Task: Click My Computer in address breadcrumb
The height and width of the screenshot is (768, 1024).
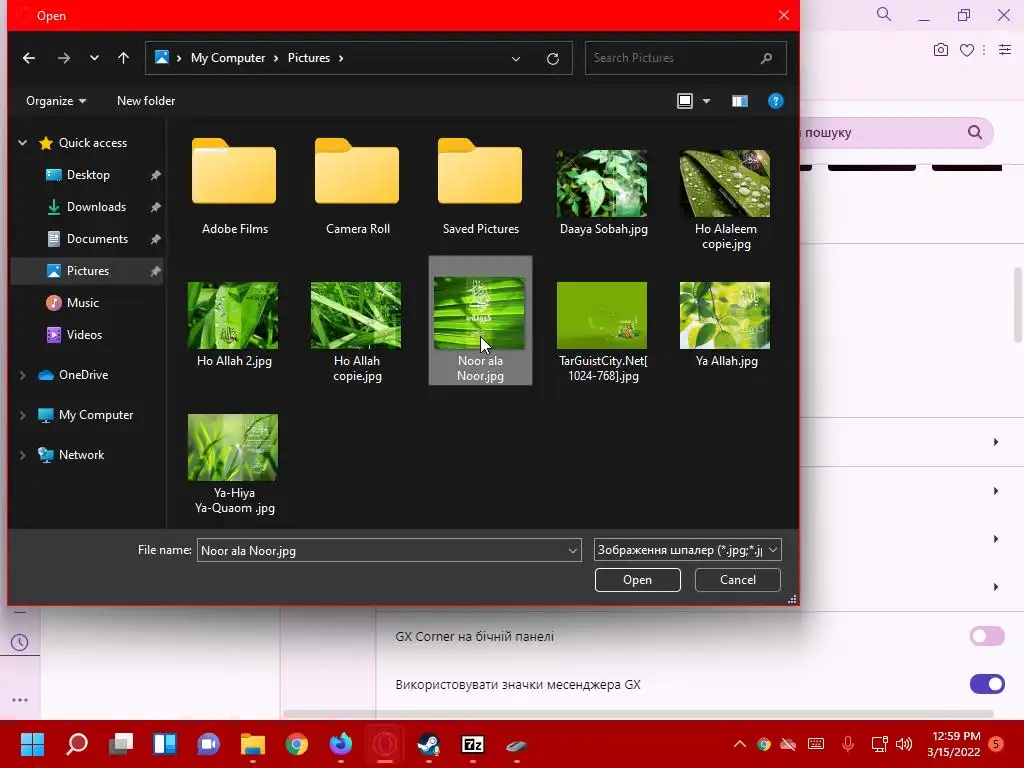Action: pyautogui.click(x=228, y=58)
